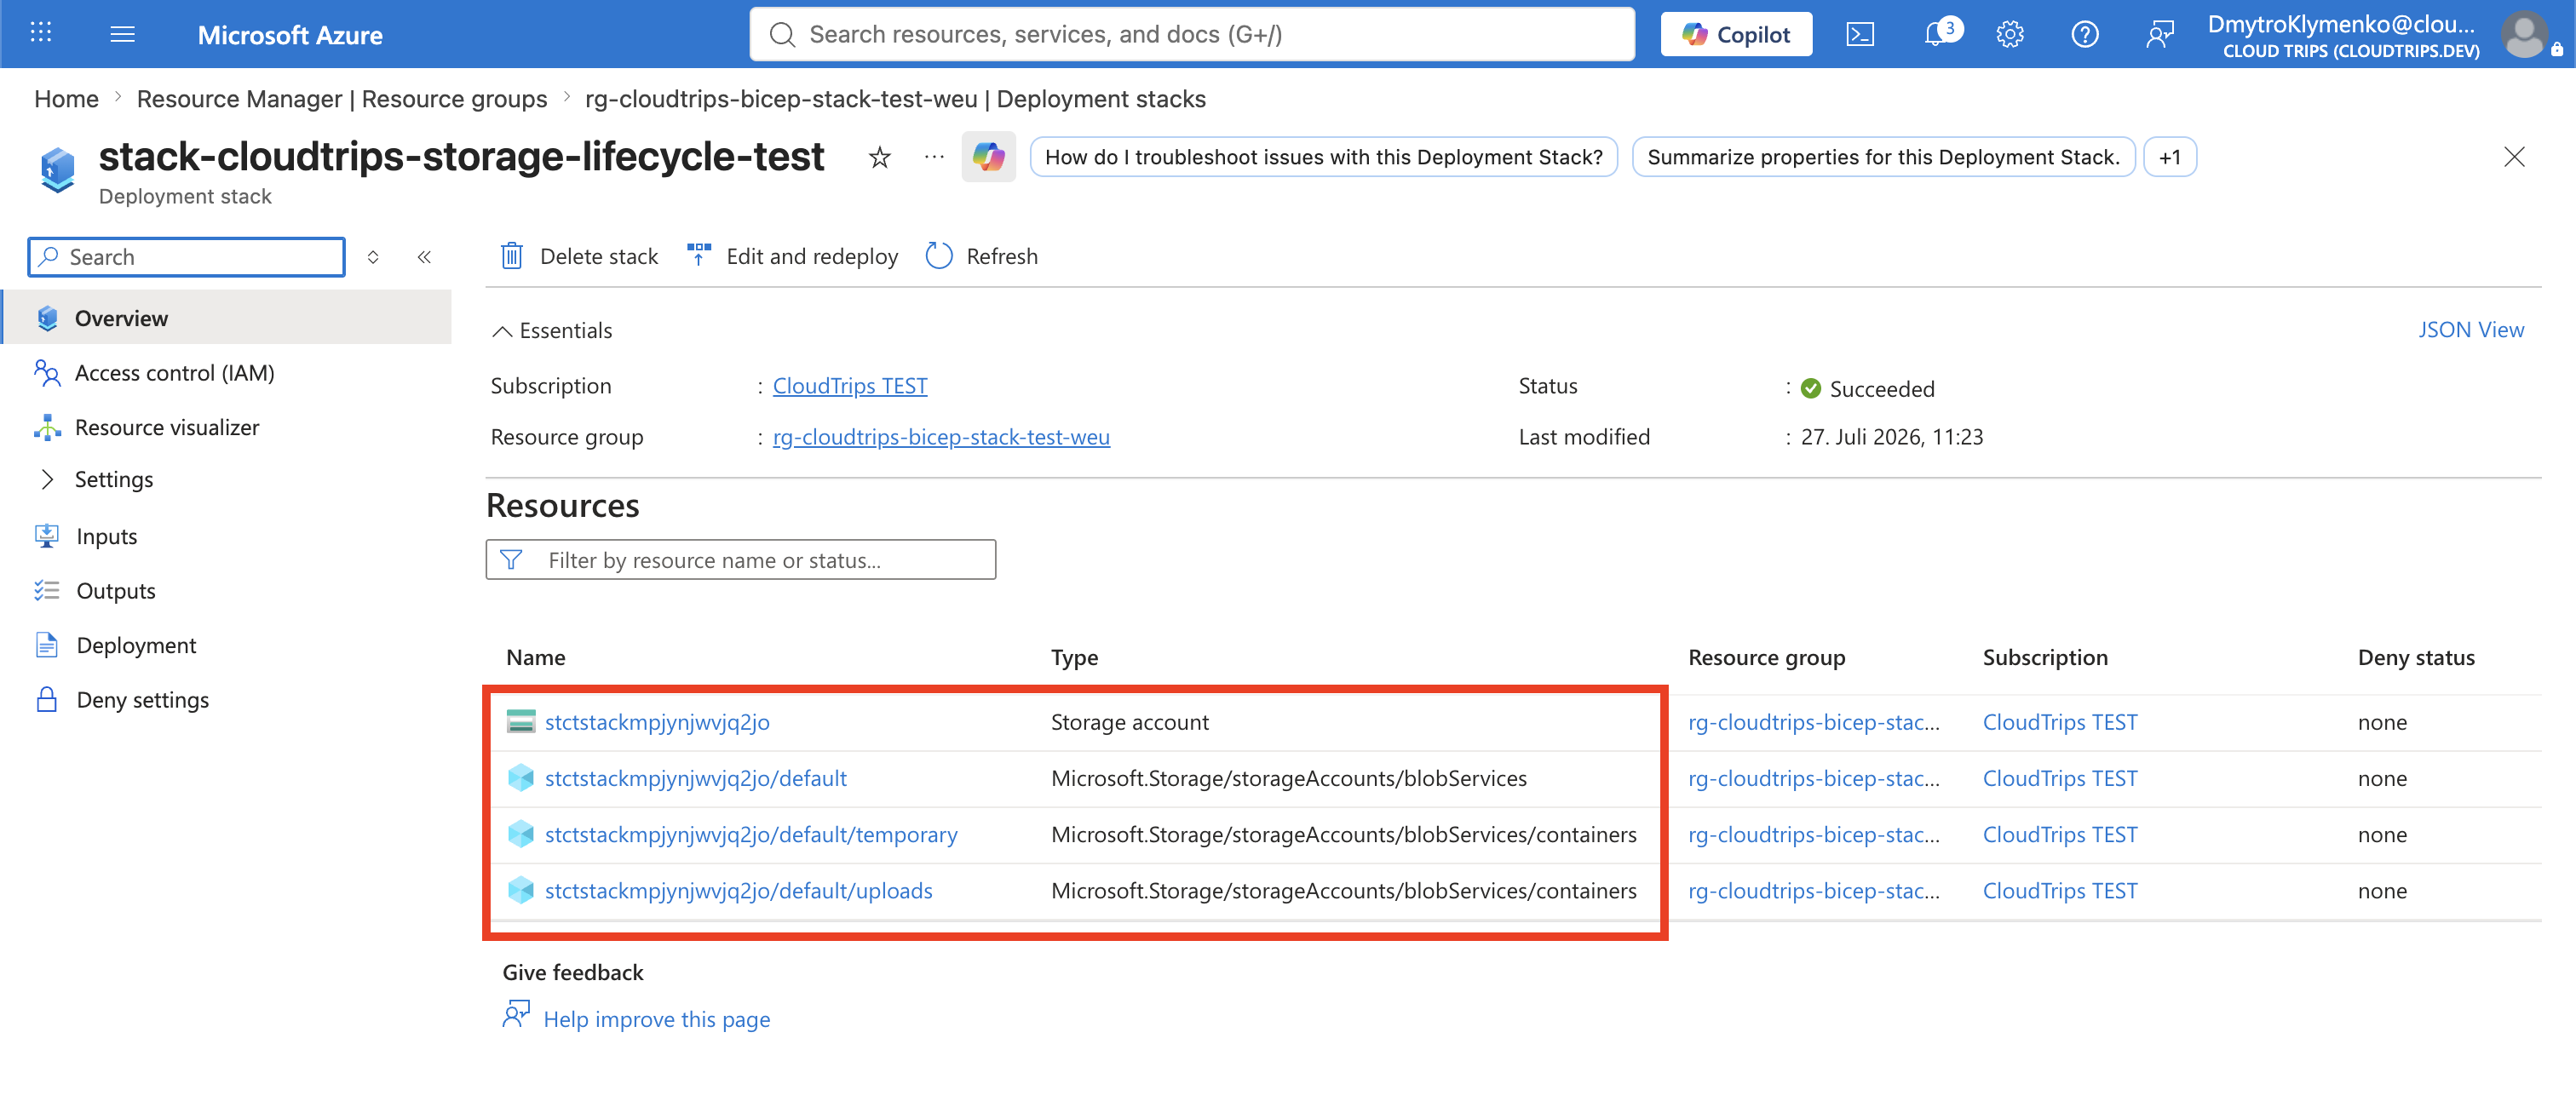Open the rg-cloudtrips-bicep-stack-test-weu resource group link
The height and width of the screenshot is (1107, 2576).
pos(941,436)
